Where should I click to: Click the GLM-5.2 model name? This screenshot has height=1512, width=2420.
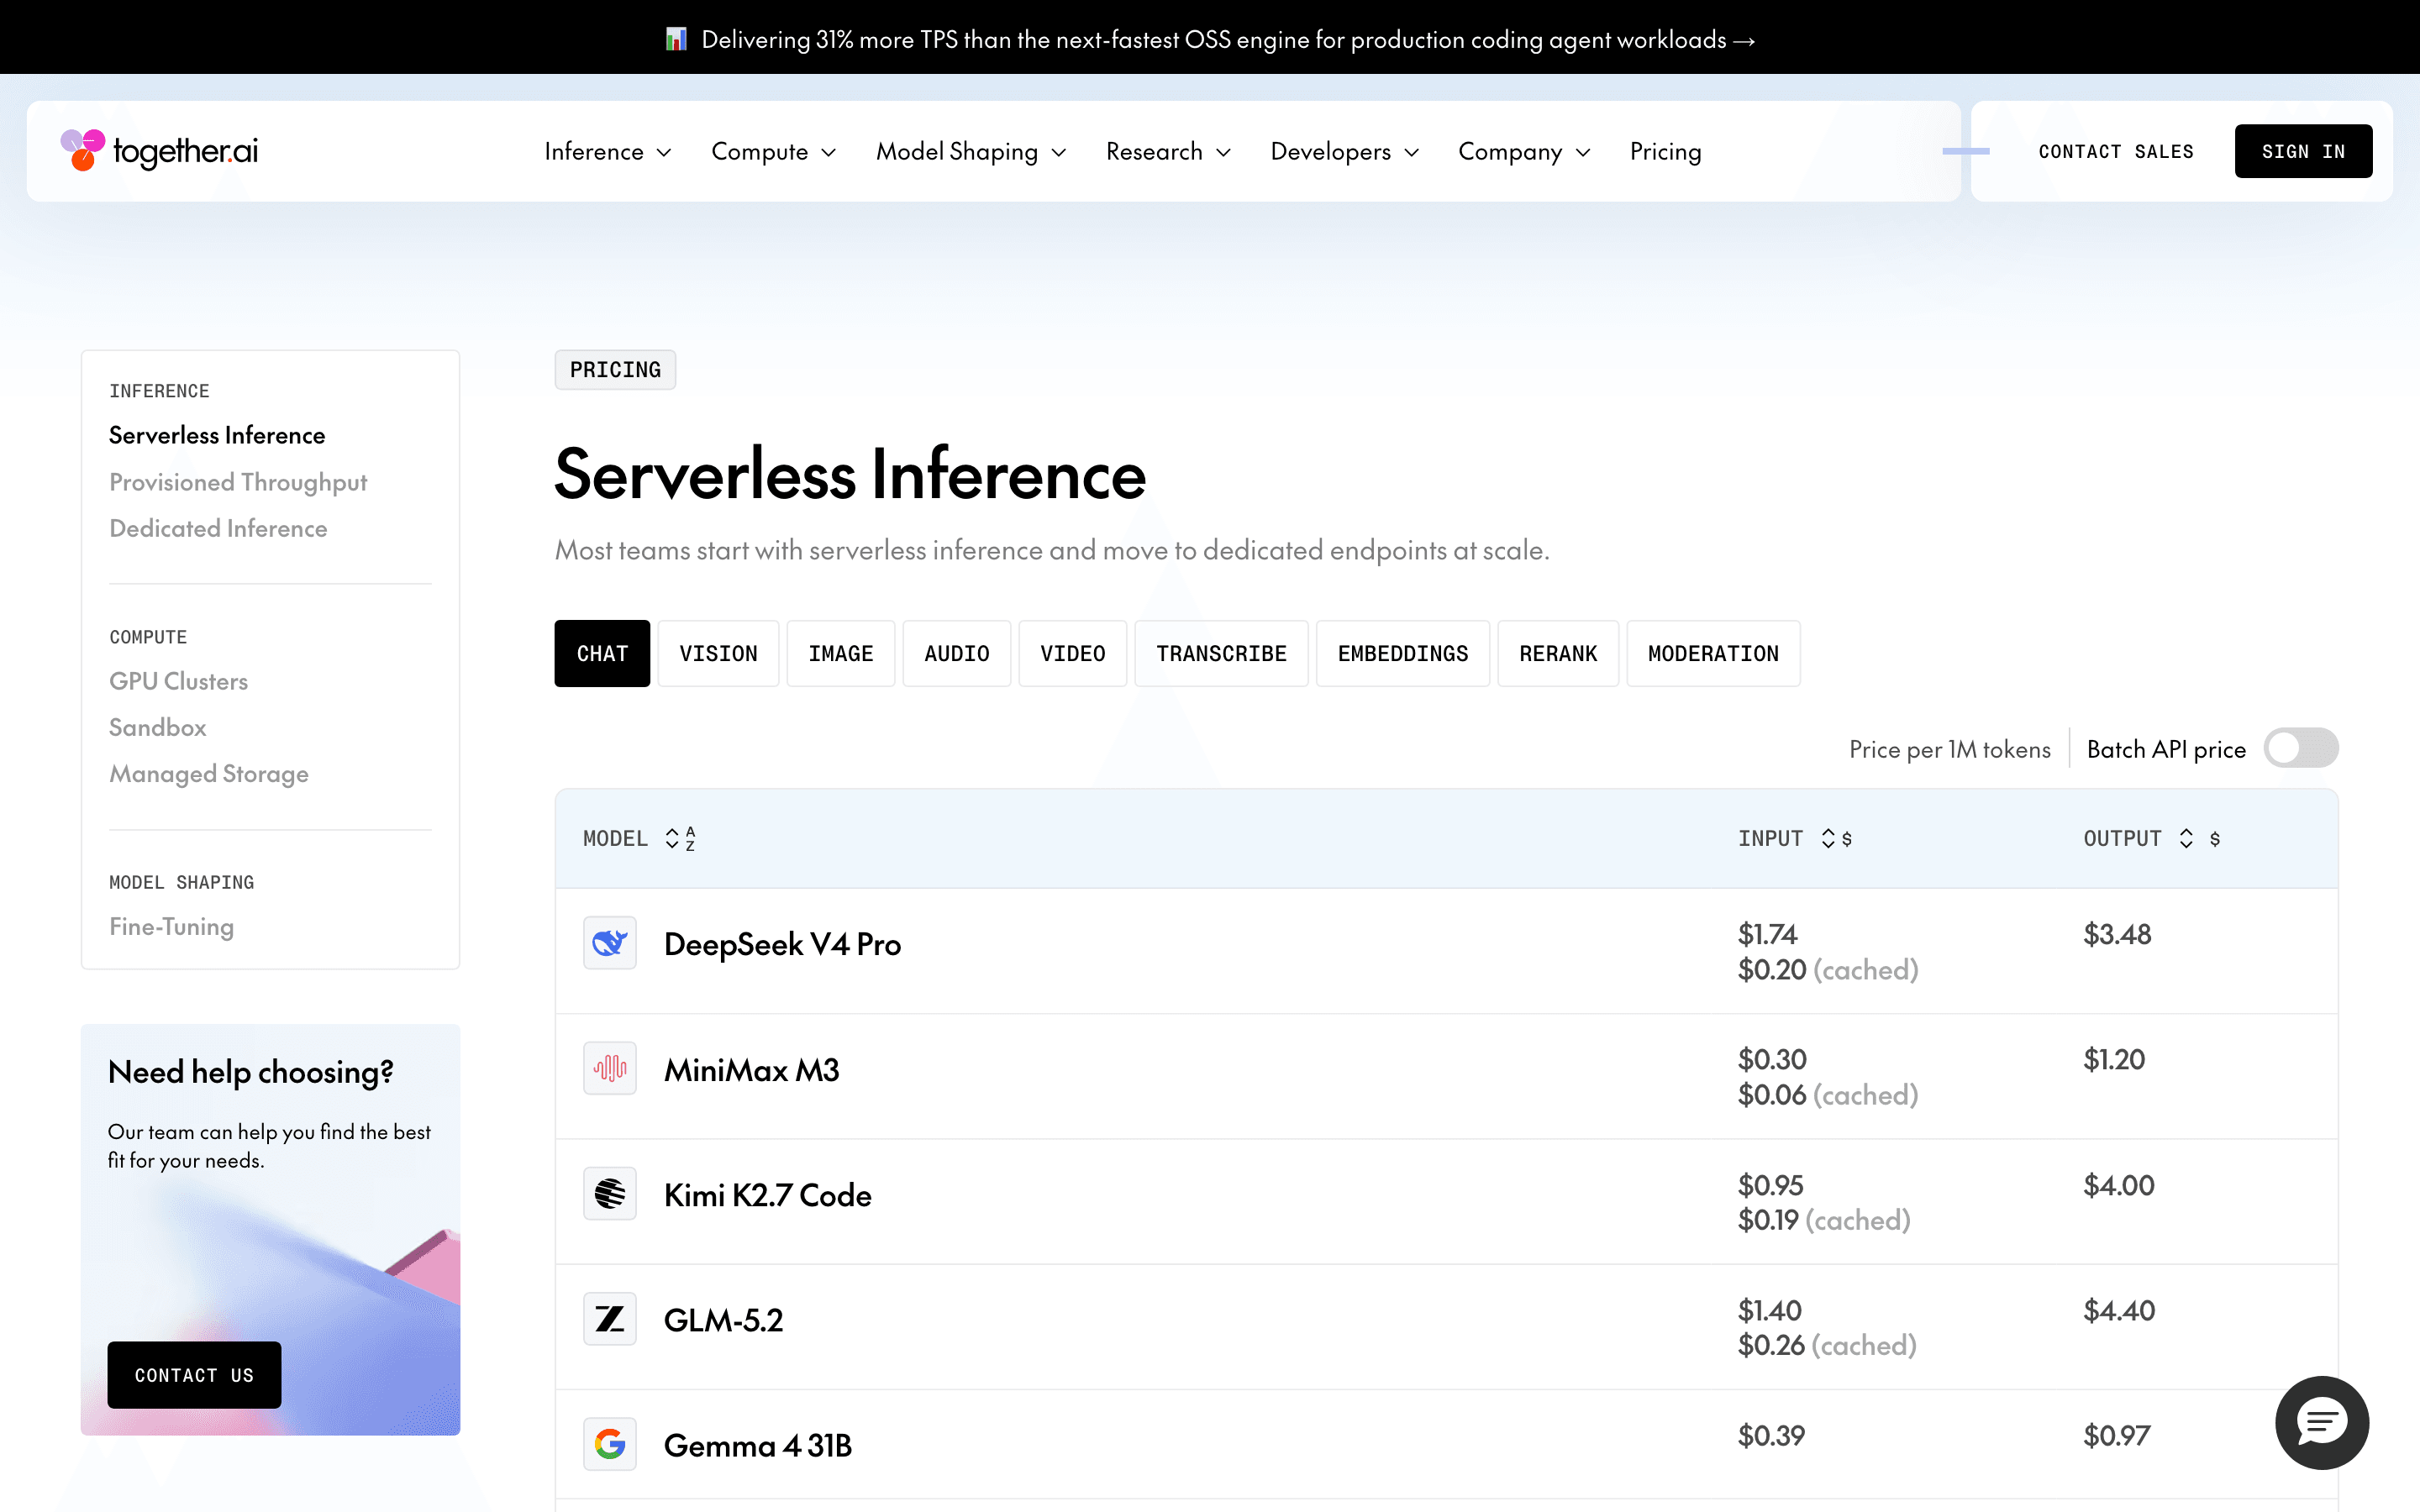tap(724, 1320)
